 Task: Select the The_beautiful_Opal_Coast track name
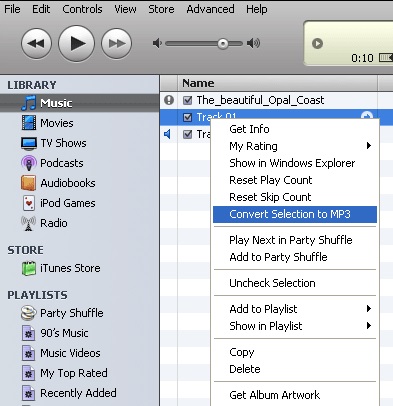[x=260, y=100]
